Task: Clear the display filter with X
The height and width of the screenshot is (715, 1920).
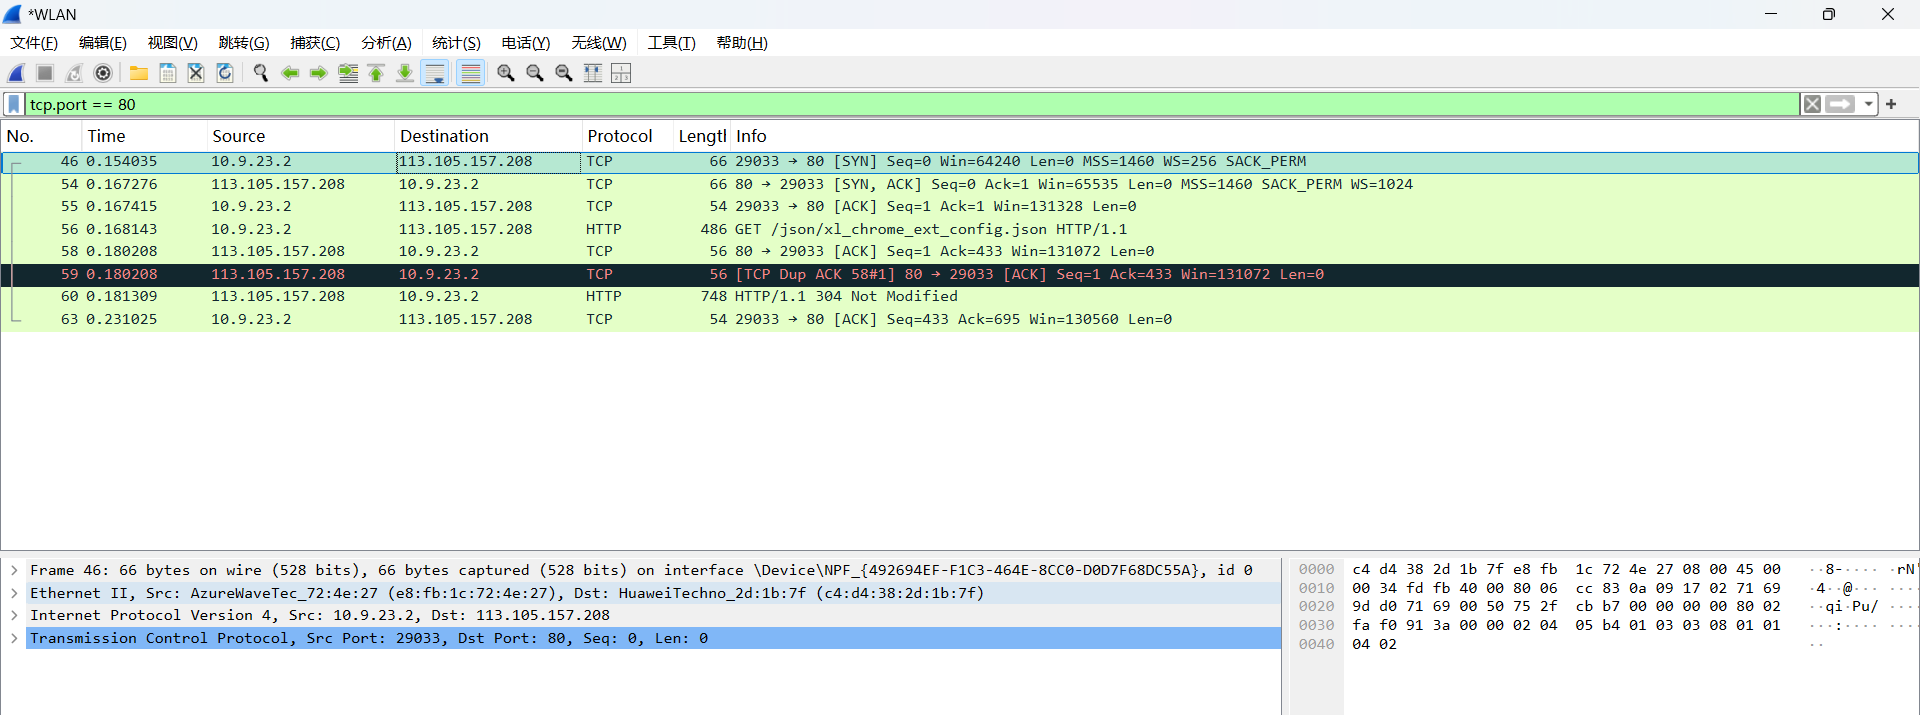Action: [1812, 104]
